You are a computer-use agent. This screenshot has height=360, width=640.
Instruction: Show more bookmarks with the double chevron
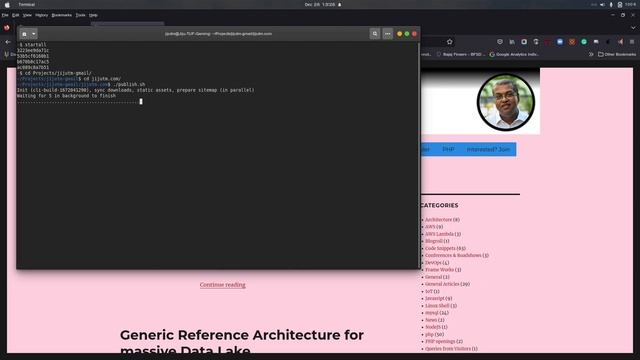[591, 54]
